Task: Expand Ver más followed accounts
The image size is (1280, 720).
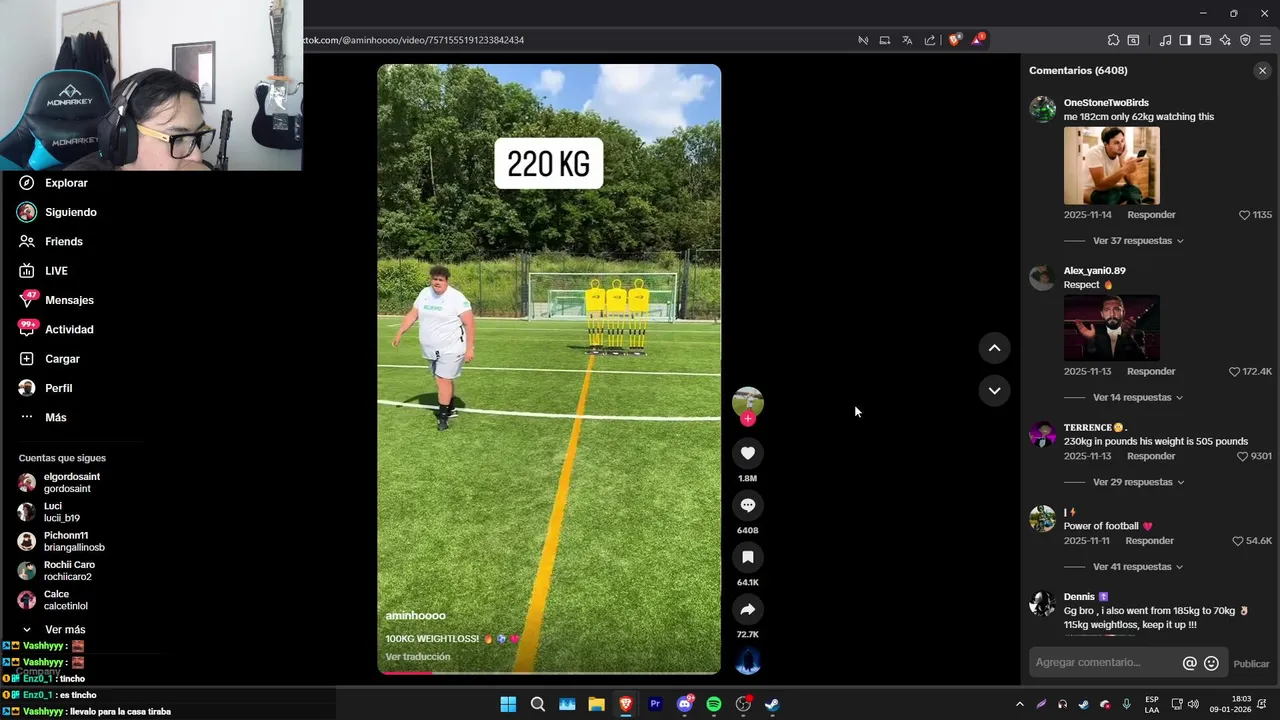Action: coord(53,629)
